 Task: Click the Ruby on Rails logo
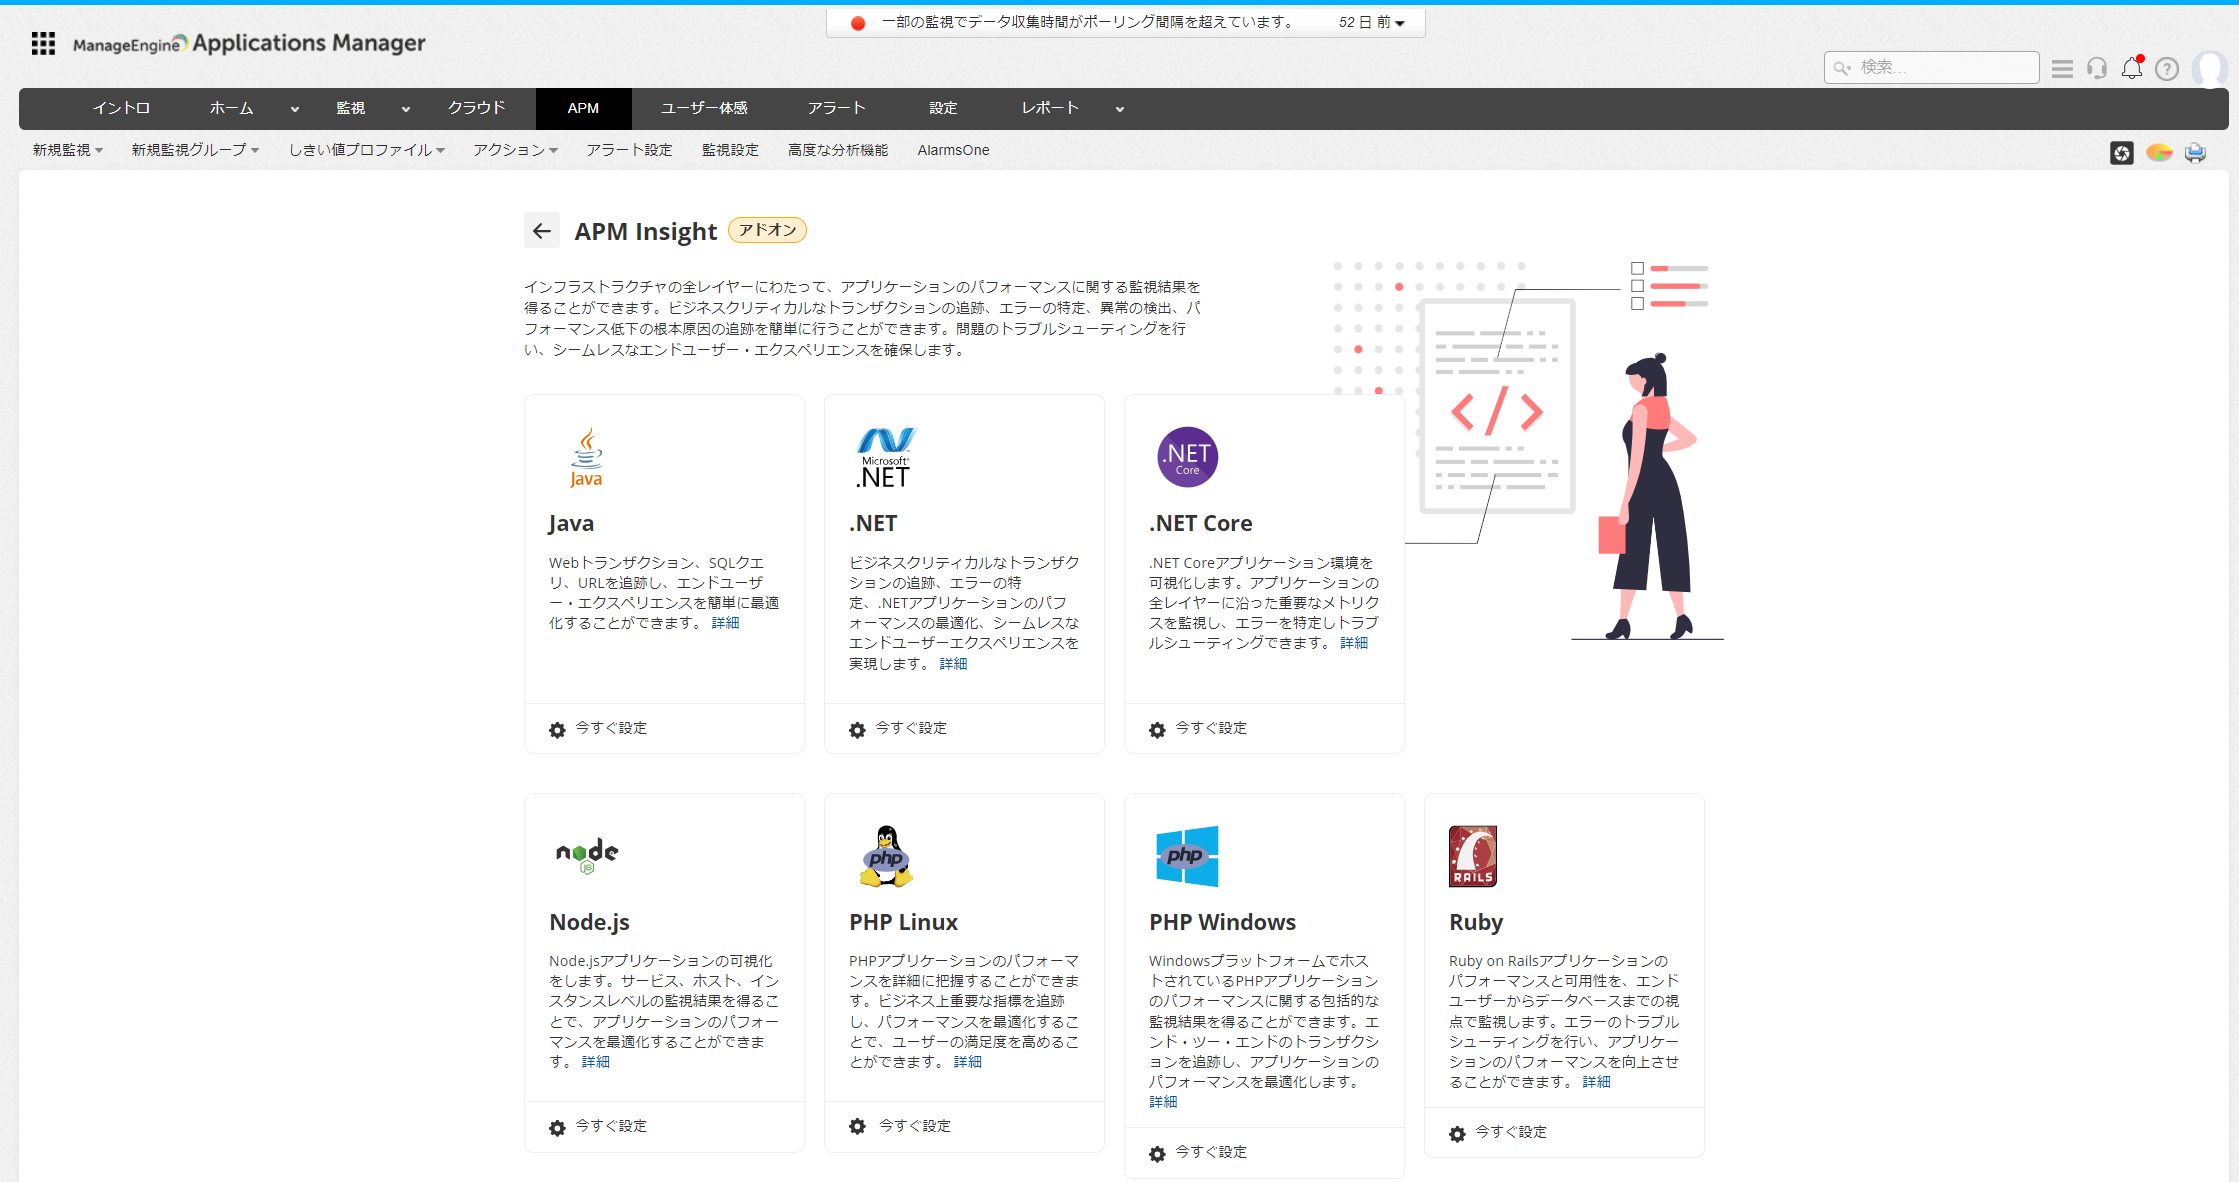click(x=1472, y=856)
